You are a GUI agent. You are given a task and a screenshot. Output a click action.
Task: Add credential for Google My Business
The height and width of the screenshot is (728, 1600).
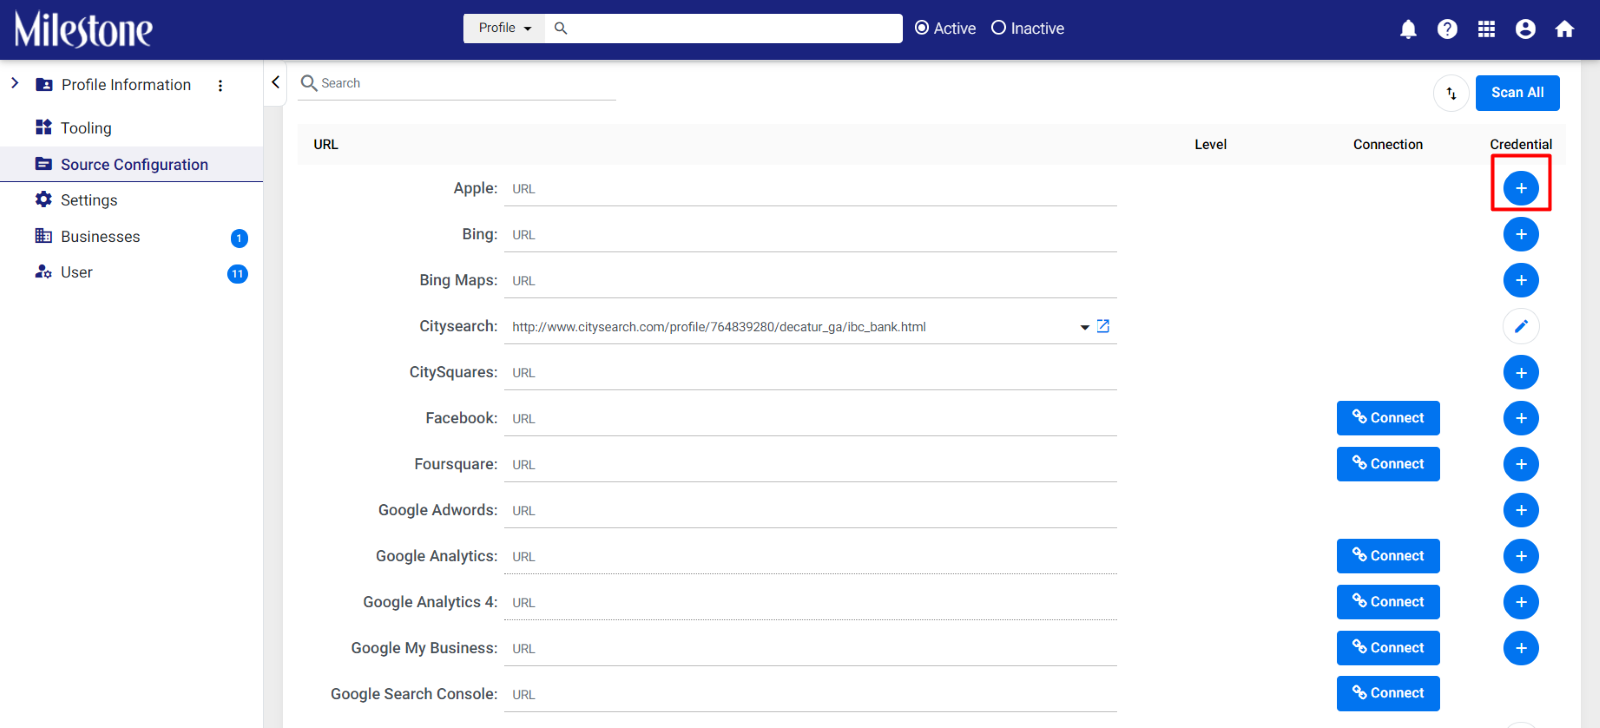1521,648
